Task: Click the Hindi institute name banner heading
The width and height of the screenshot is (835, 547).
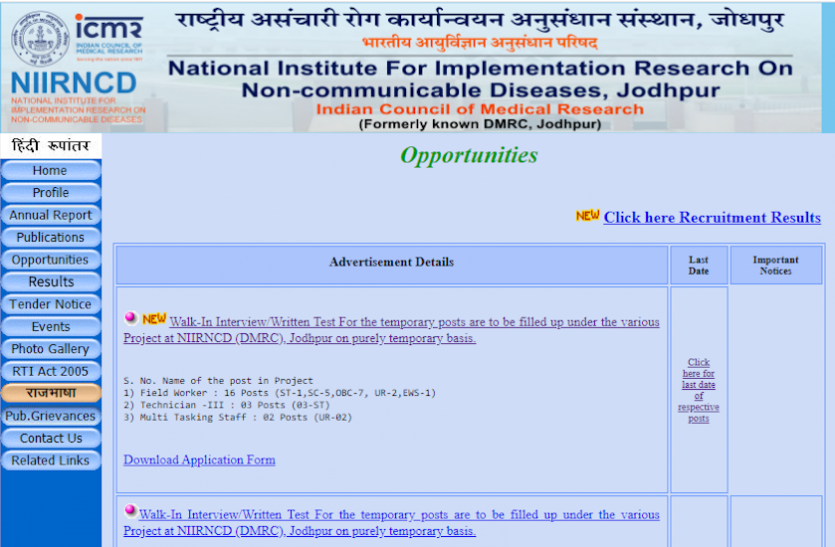Action: 480,20
